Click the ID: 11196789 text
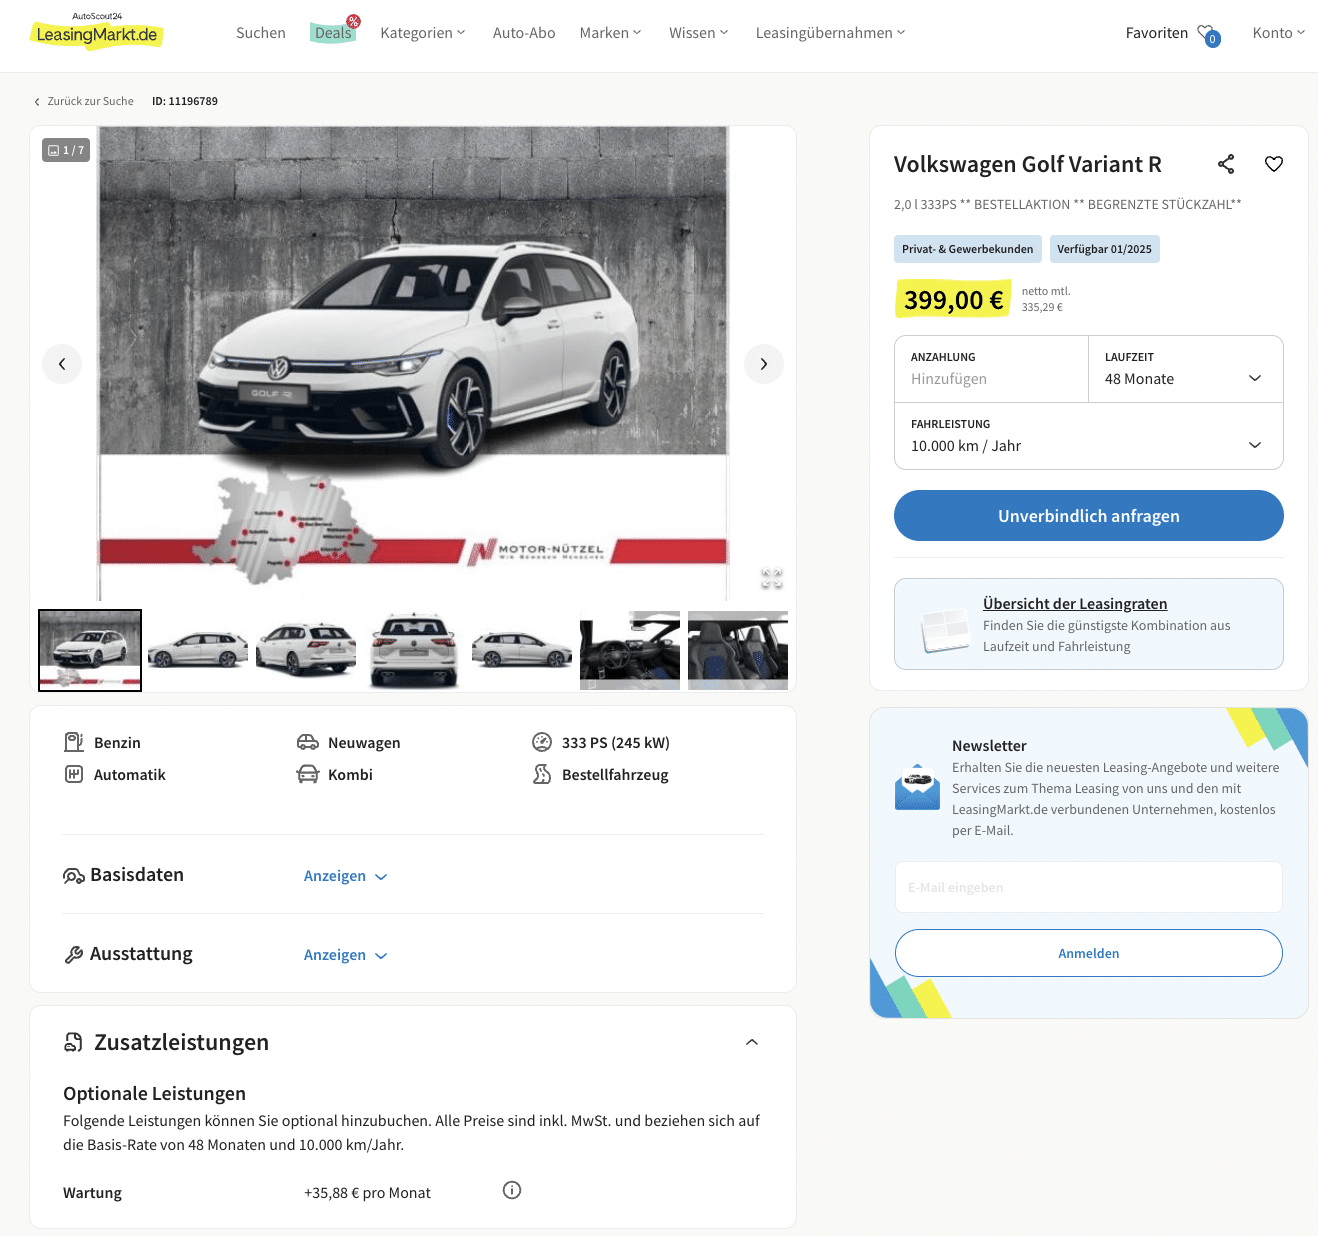The image size is (1318, 1236). point(185,101)
